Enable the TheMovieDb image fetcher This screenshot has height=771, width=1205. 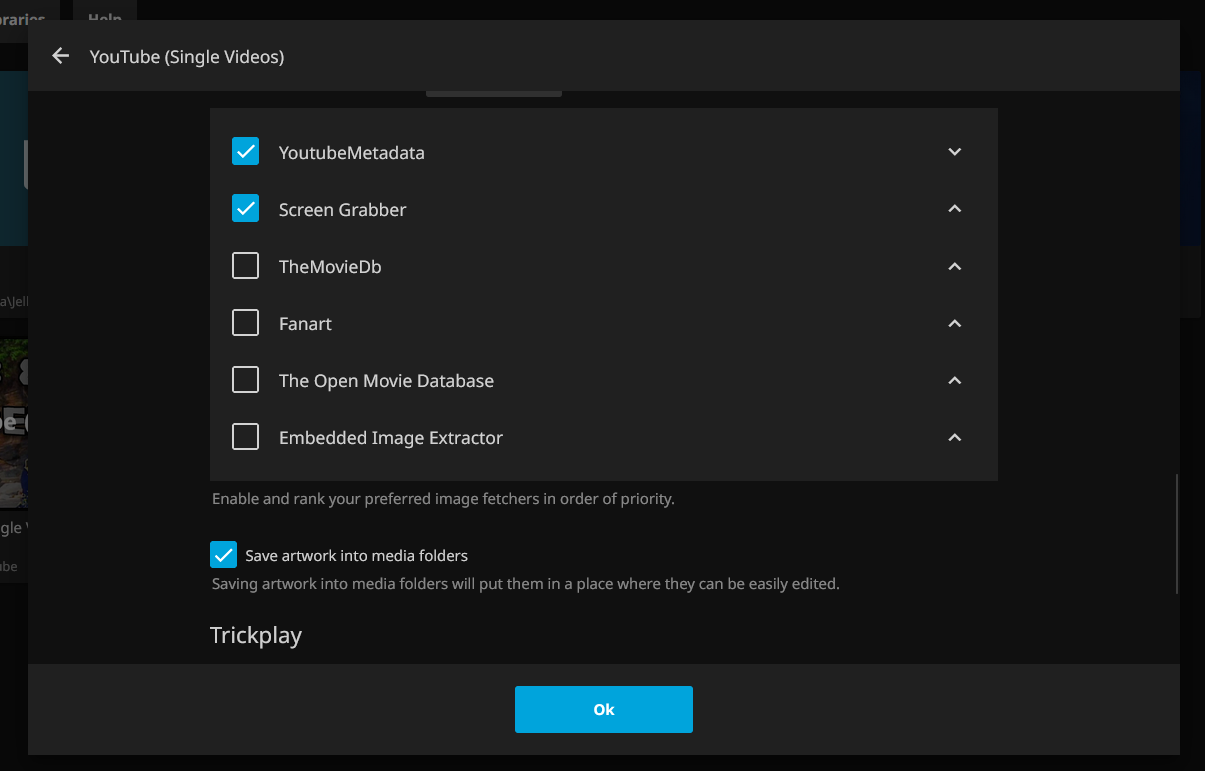tap(245, 266)
